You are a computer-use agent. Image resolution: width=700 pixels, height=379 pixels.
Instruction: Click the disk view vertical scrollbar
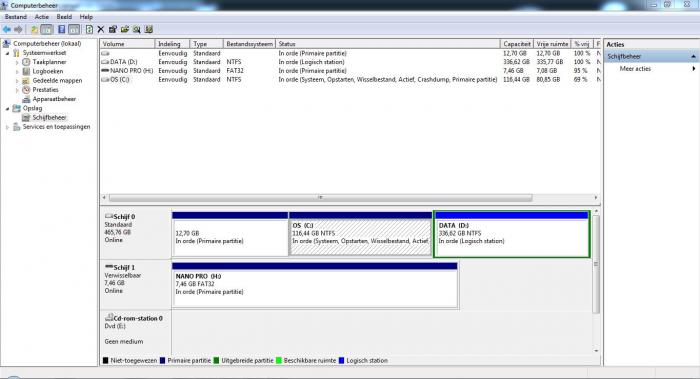596,264
